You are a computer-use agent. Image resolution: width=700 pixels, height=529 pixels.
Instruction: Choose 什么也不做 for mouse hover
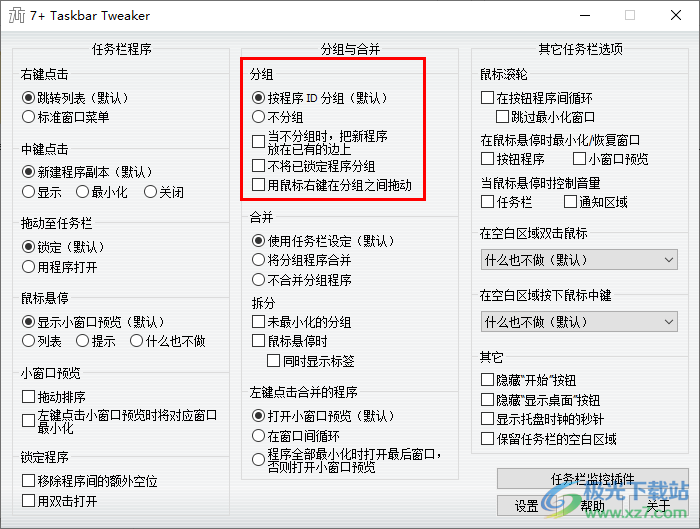[x=136, y=341]
